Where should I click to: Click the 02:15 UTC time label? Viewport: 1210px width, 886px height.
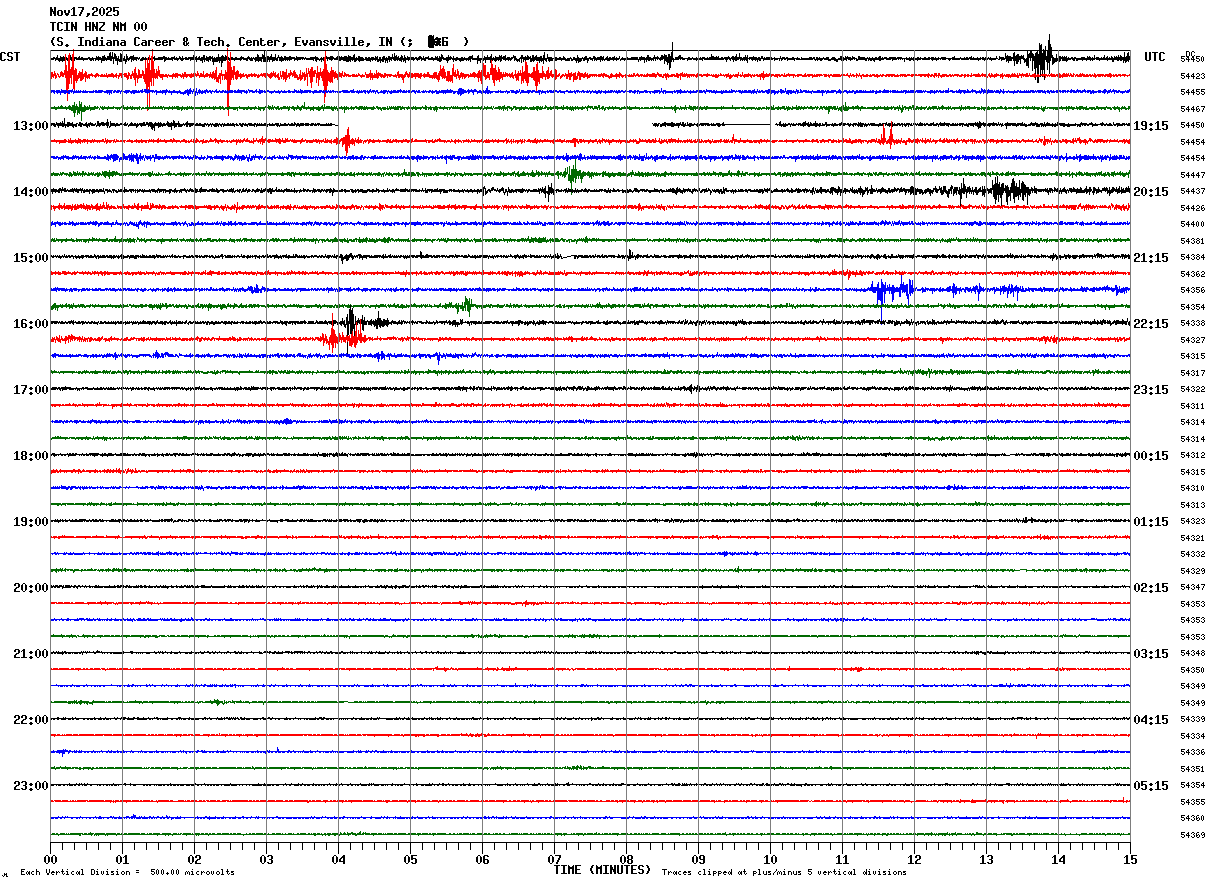point(1151,588)
